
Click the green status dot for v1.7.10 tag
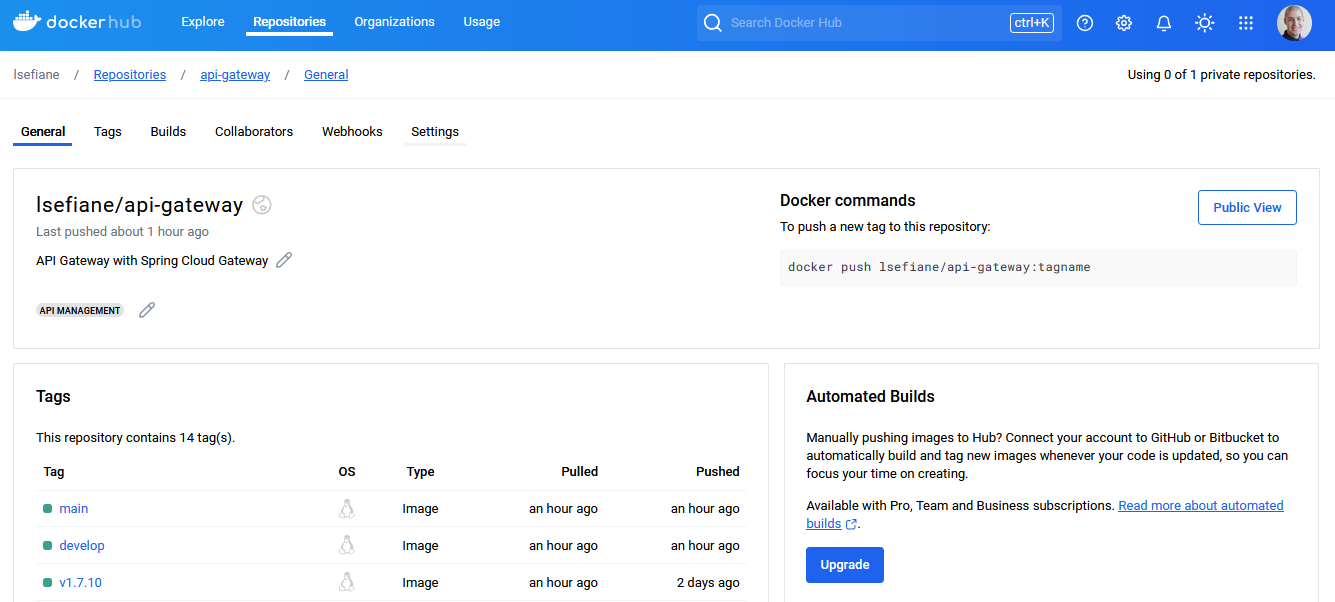coord(47,583)
